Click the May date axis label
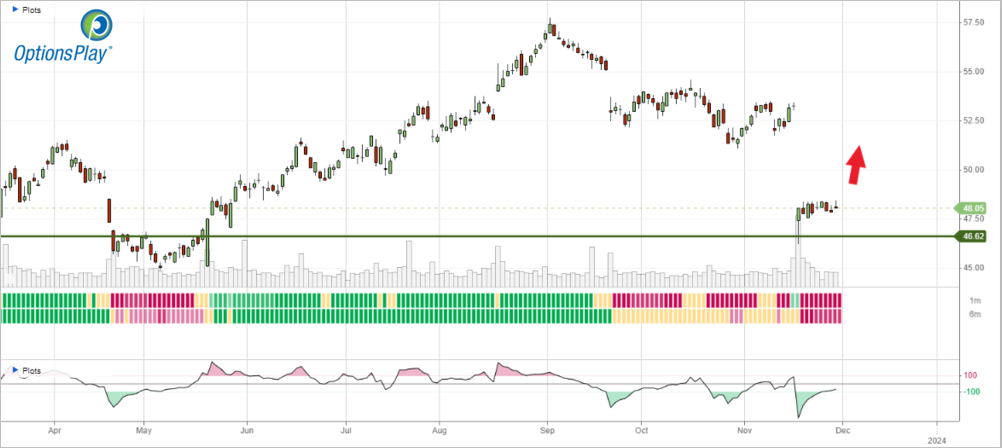 tap(144, 431)
